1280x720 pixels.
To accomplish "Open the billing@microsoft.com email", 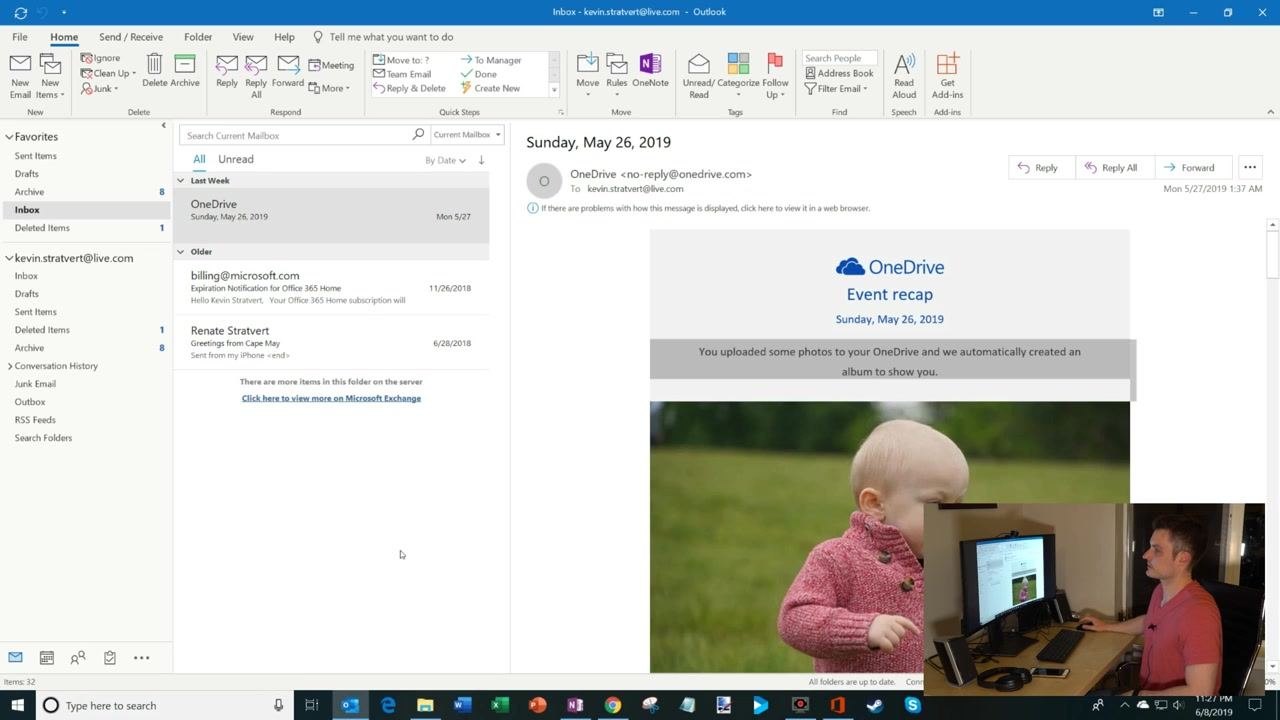I will tap(331, 287).
